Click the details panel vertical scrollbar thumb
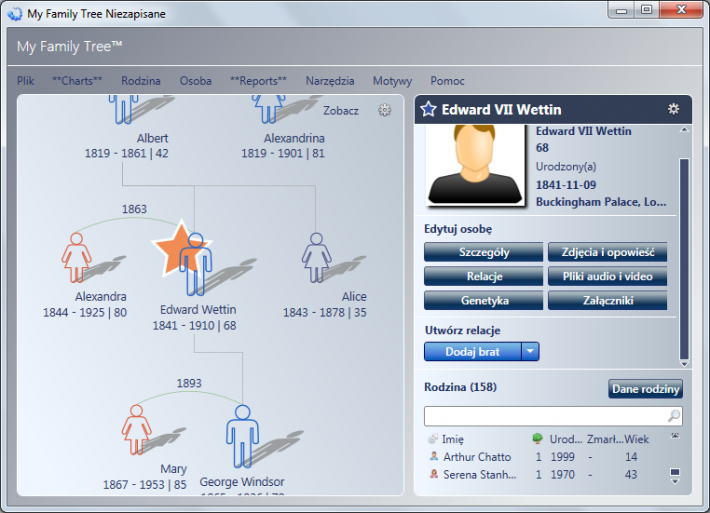Screen dimensions: 710x513 coord(684,259)
